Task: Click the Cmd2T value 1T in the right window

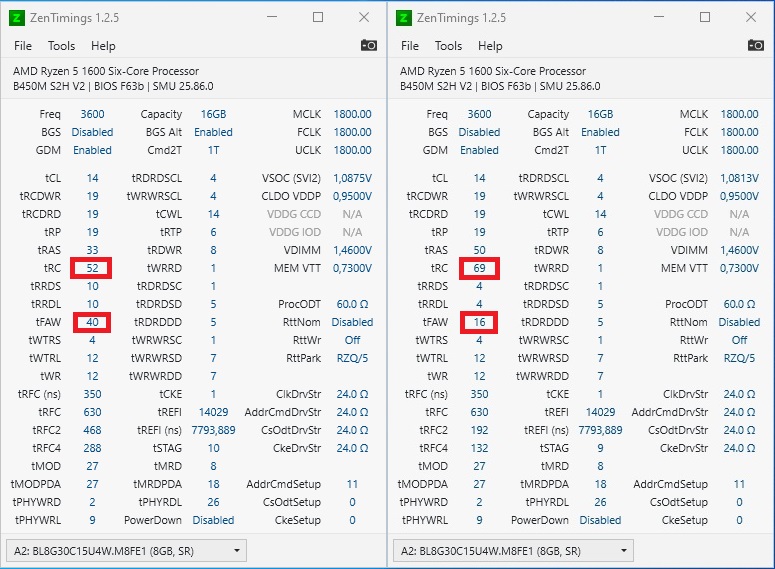Action: [600, 150]
